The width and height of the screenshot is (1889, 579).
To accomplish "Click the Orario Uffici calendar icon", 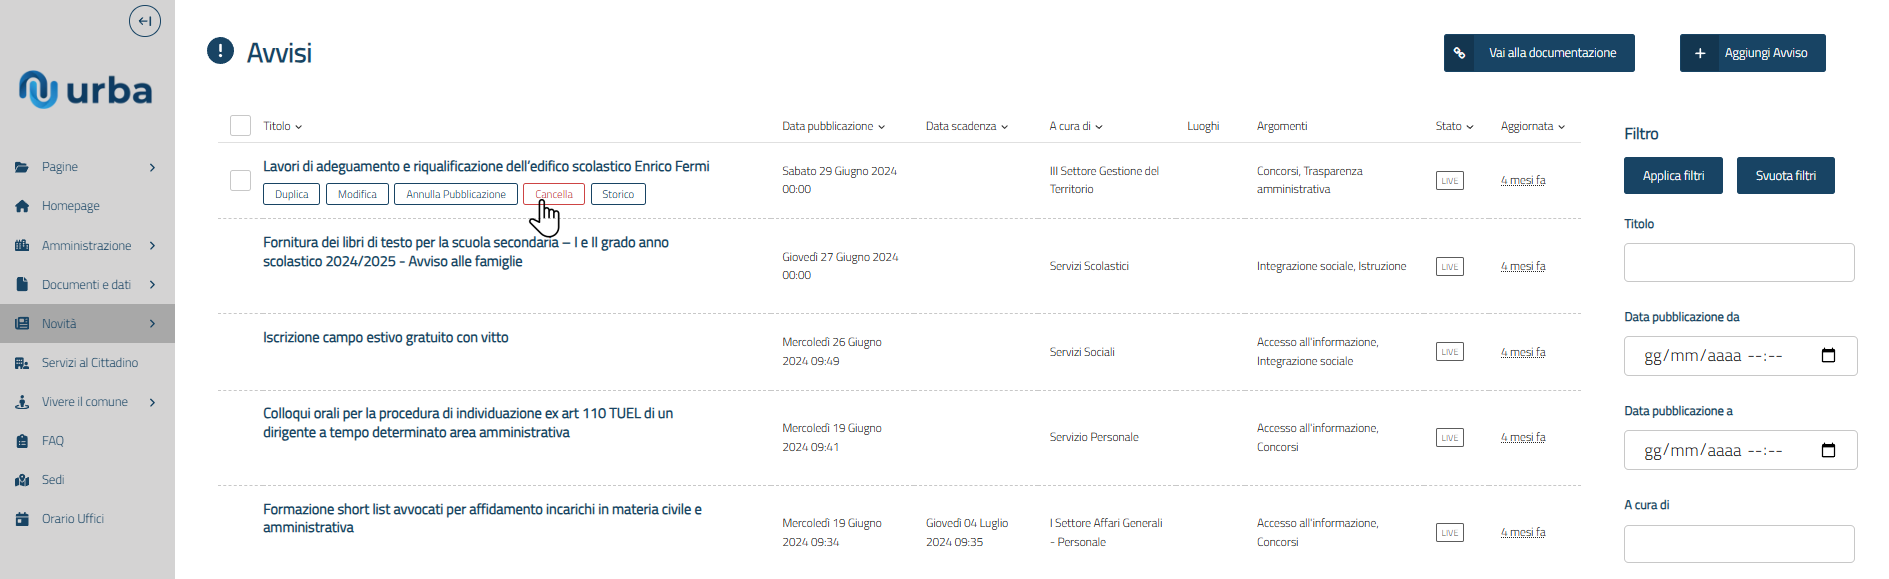I will pyautogui.click(x=22, y=519).
